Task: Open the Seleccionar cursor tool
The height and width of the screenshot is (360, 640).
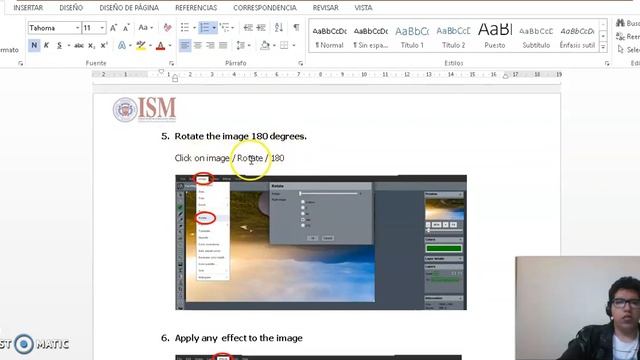Action: pos(628,50)
